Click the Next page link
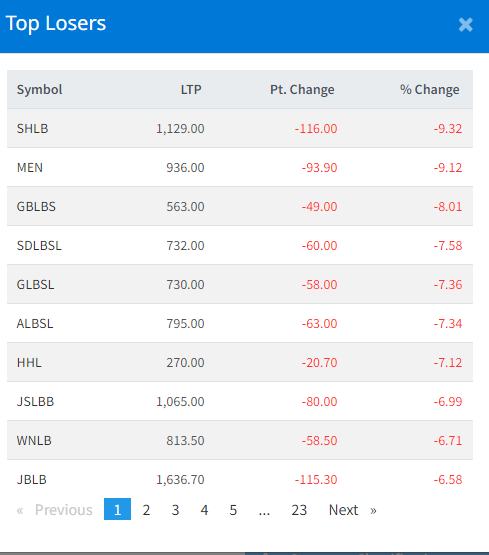 pos(344,510)
